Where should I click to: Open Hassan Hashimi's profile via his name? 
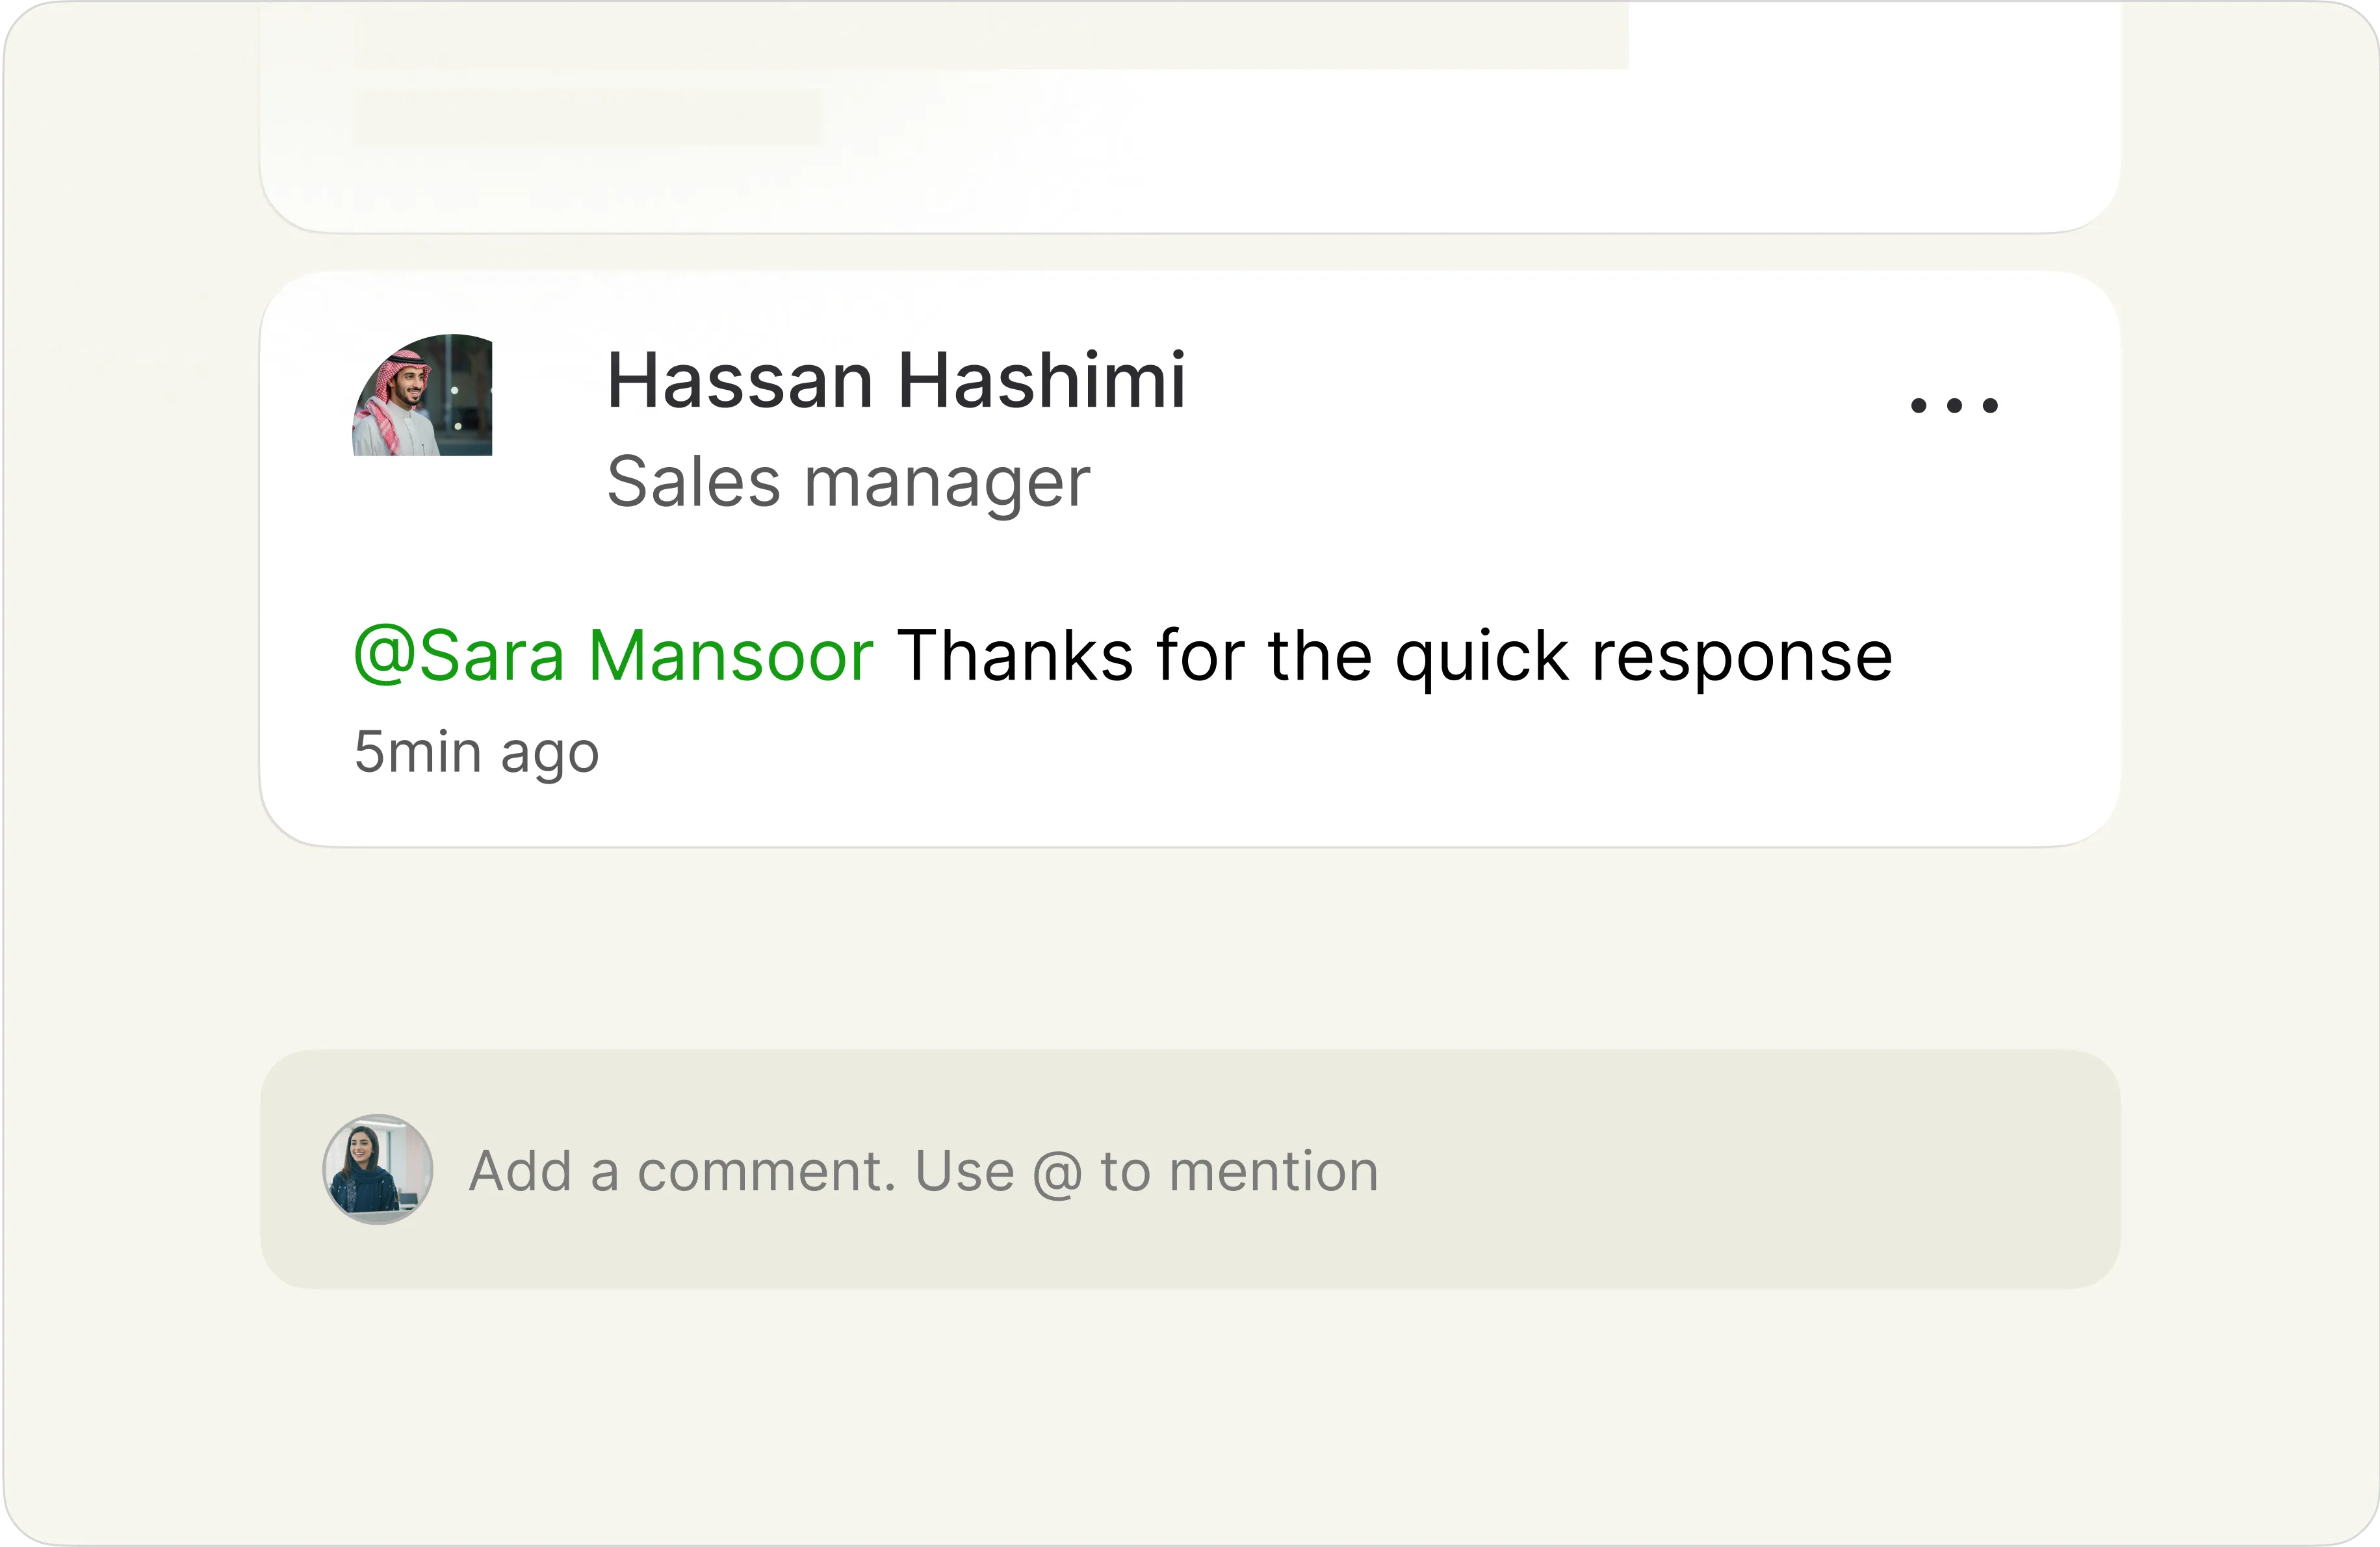tap(896, 381)
